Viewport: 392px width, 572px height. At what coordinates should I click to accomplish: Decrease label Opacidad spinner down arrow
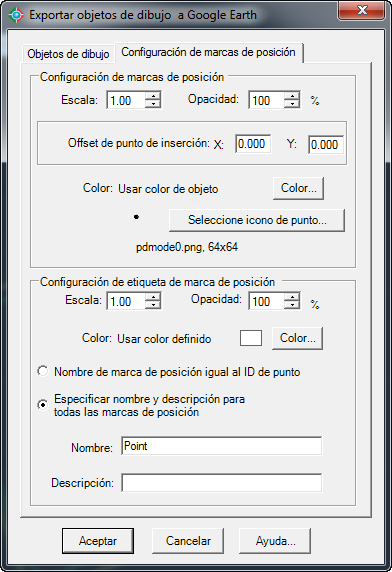point(292,305)
